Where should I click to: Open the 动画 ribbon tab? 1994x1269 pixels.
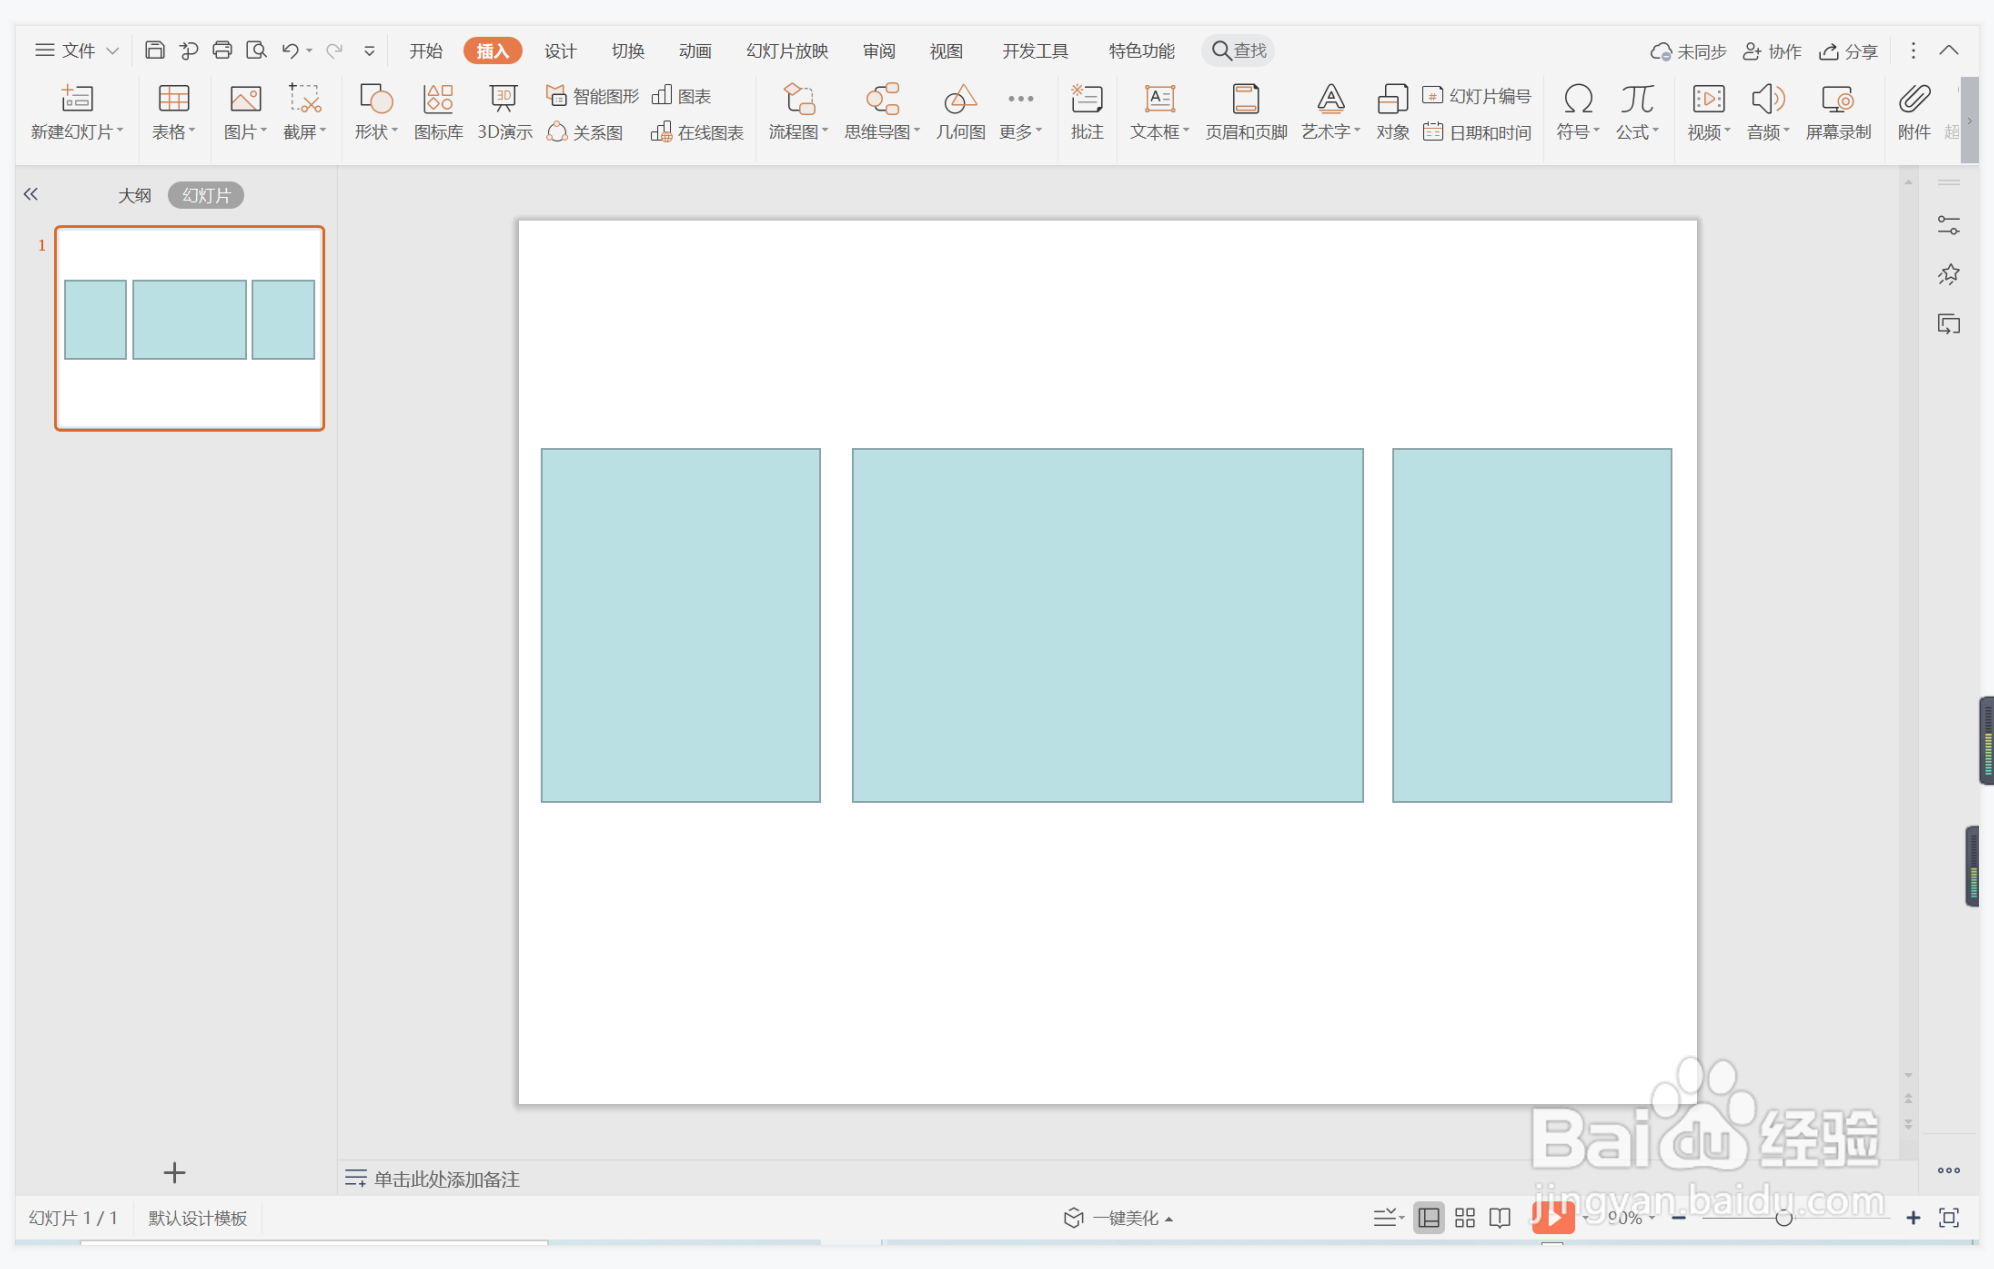(x=694, y=51)
